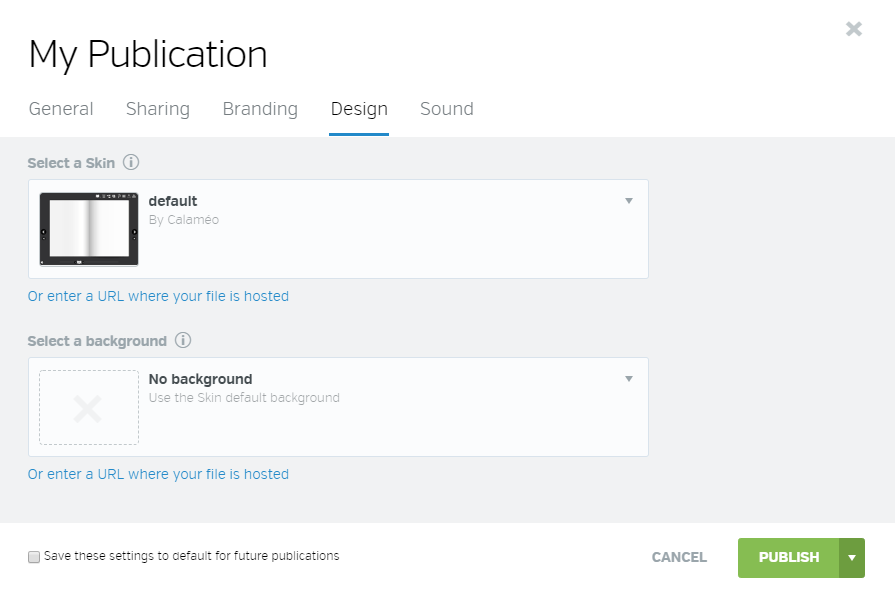This screenshot has height=592, width=895.
Task: Click the 'No background' option text
Action: [x=200, y=379]
